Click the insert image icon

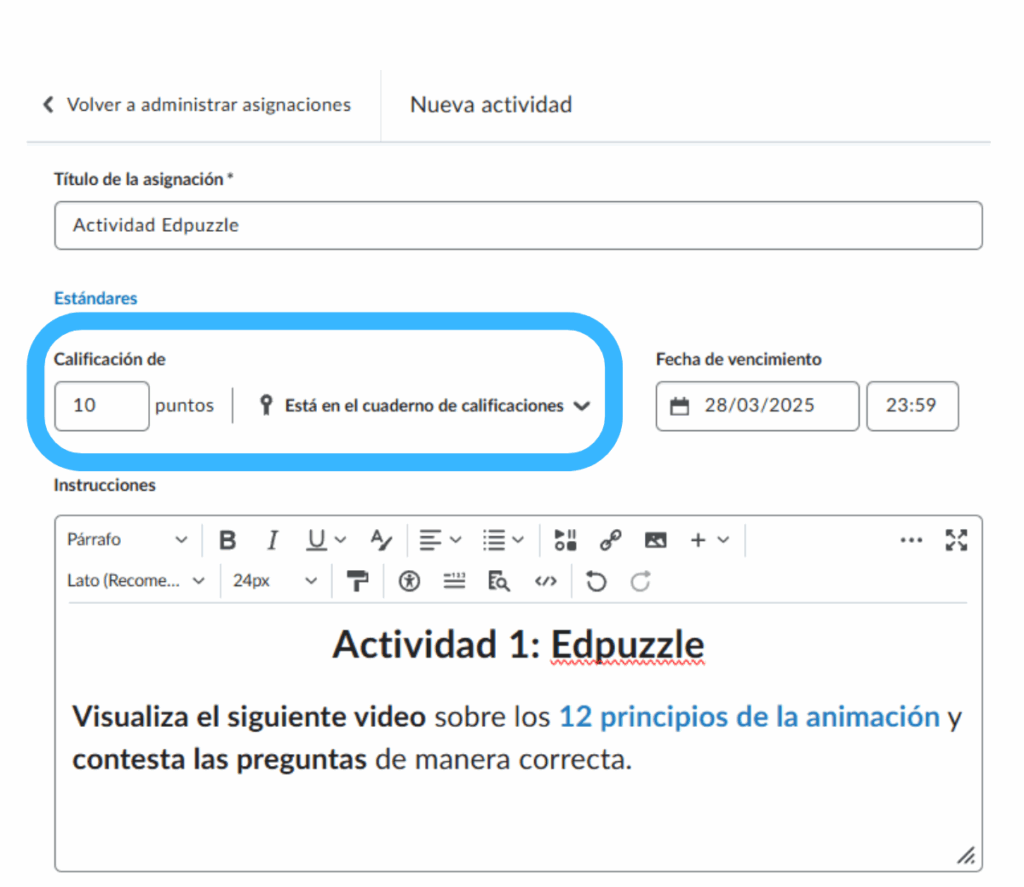tap(655, 541)
